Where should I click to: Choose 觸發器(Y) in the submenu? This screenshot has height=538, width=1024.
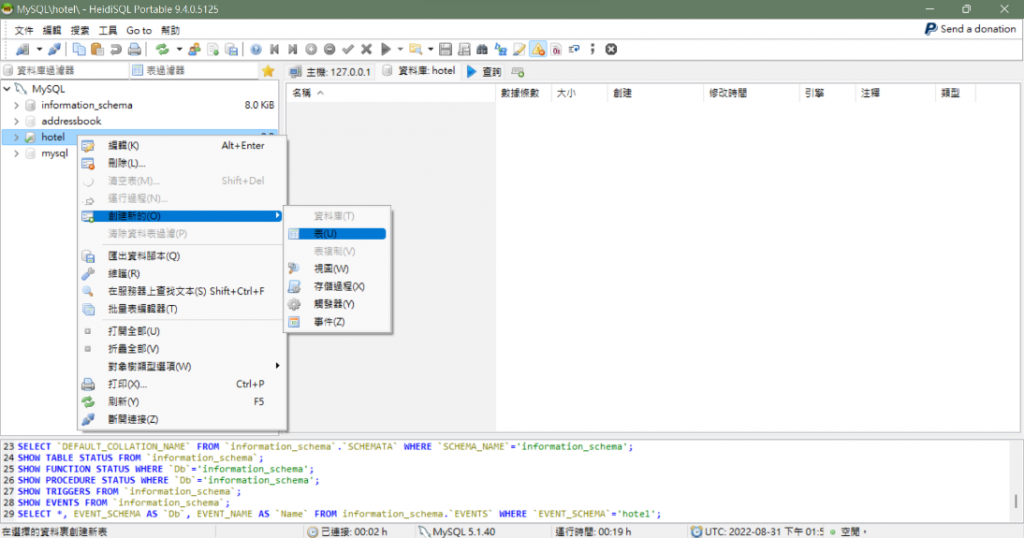pyautogui.click(x=337, y=304)
